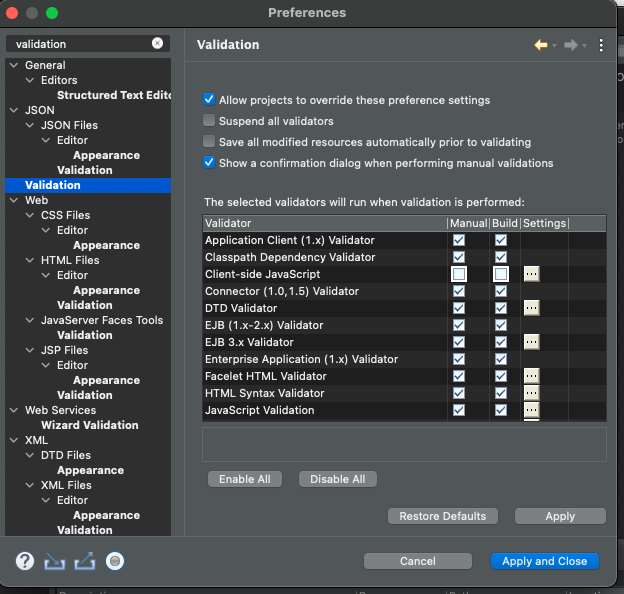Enable Suspend all validators

(x=209, y=120)
